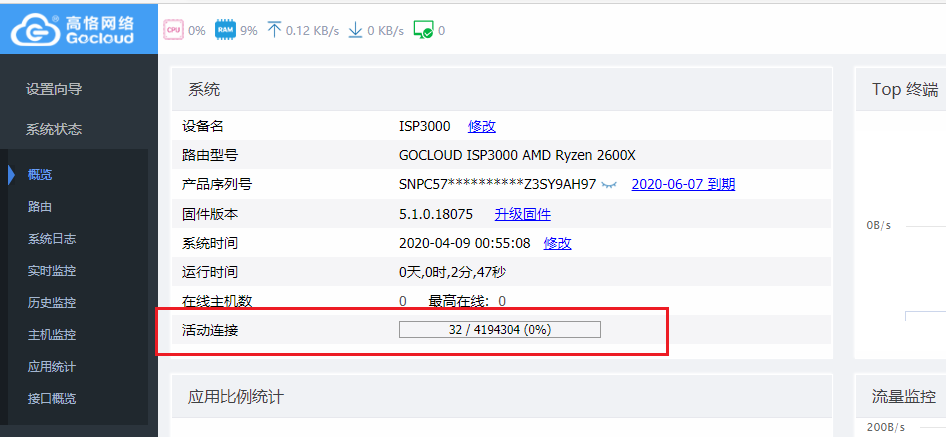Click the 升级固件 firmware upgrade link
Screen dimensions: 946x437
[522, 214]
